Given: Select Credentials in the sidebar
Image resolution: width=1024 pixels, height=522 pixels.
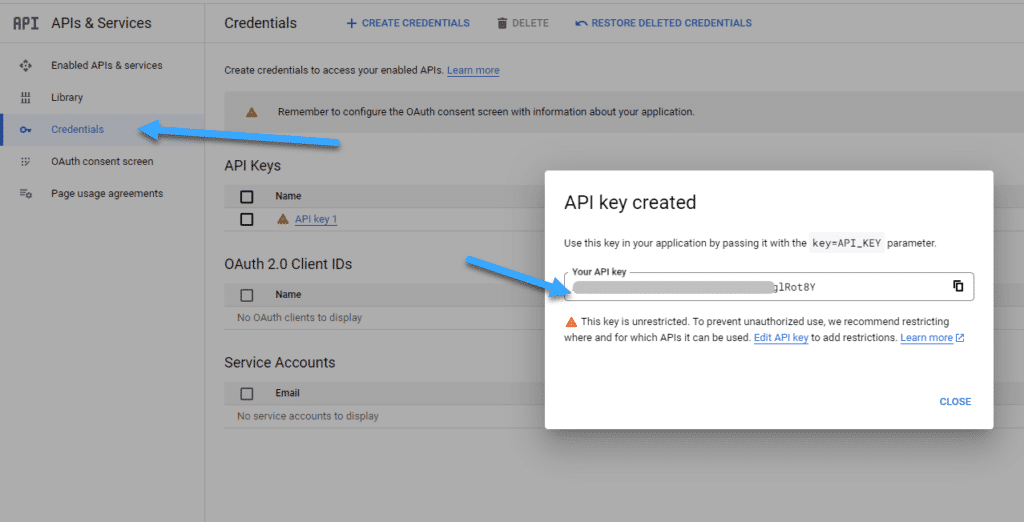Looking at the screenshot, I should click(77, 129).
